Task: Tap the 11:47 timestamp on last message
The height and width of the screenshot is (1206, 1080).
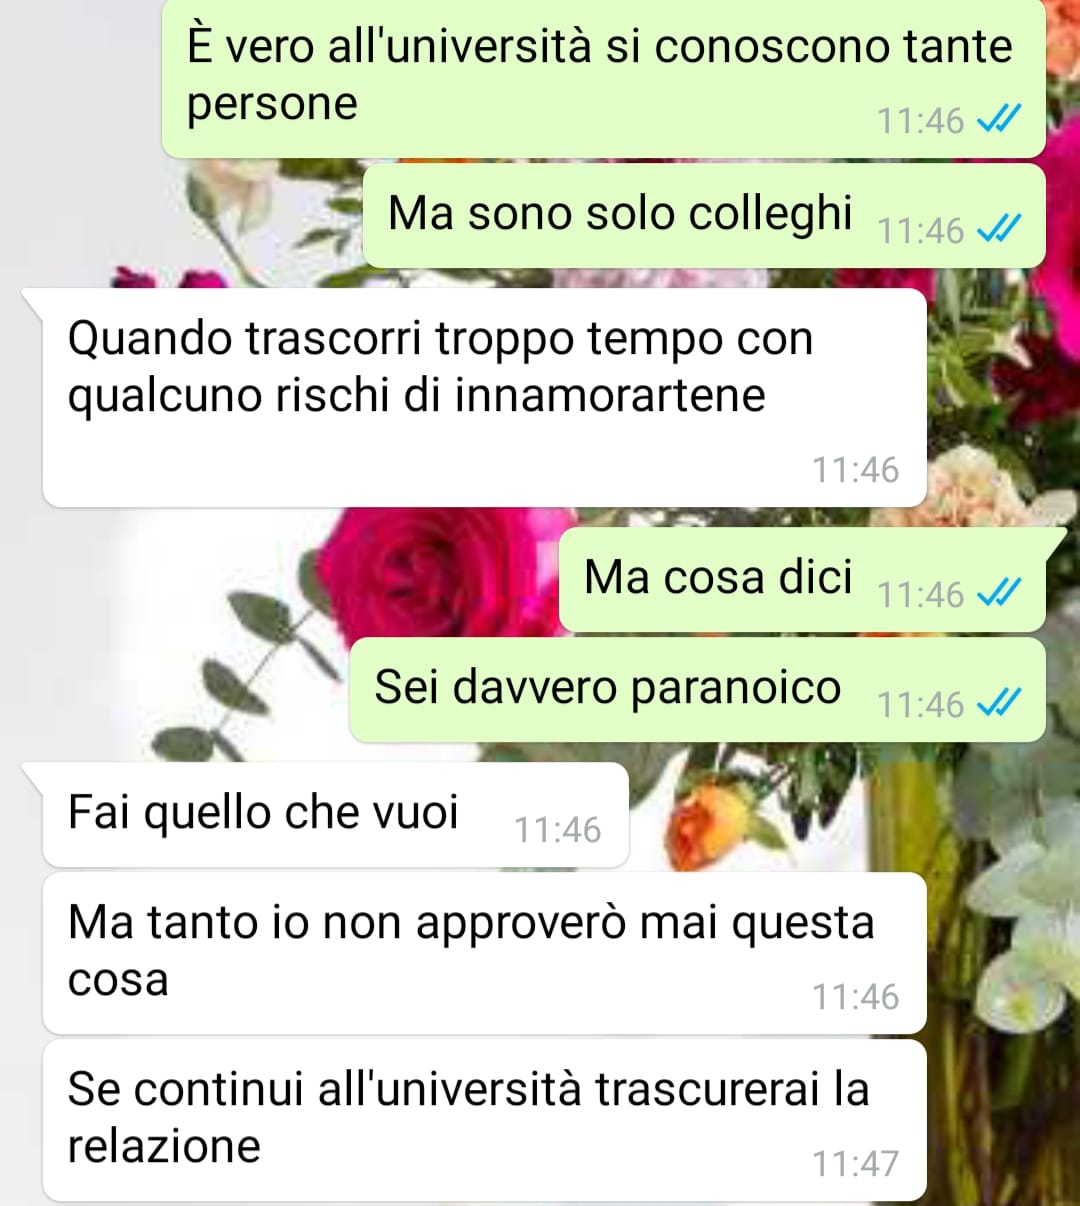Action: (855, 1164)
